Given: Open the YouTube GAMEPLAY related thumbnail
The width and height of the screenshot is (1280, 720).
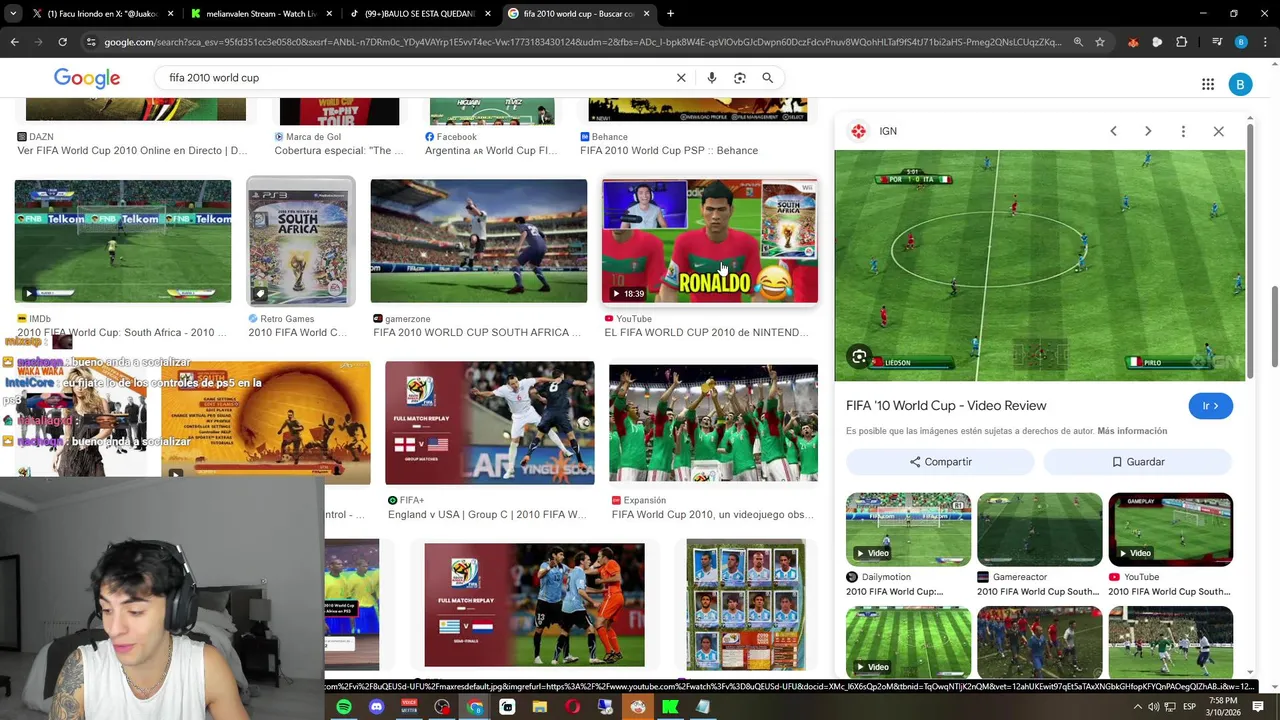Looking at the screenshot, I should [1171, 529].
